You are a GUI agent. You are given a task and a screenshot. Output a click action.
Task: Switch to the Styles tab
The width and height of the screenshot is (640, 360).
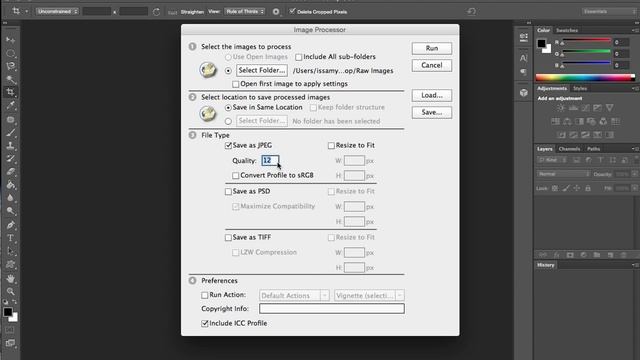(580, 89)
